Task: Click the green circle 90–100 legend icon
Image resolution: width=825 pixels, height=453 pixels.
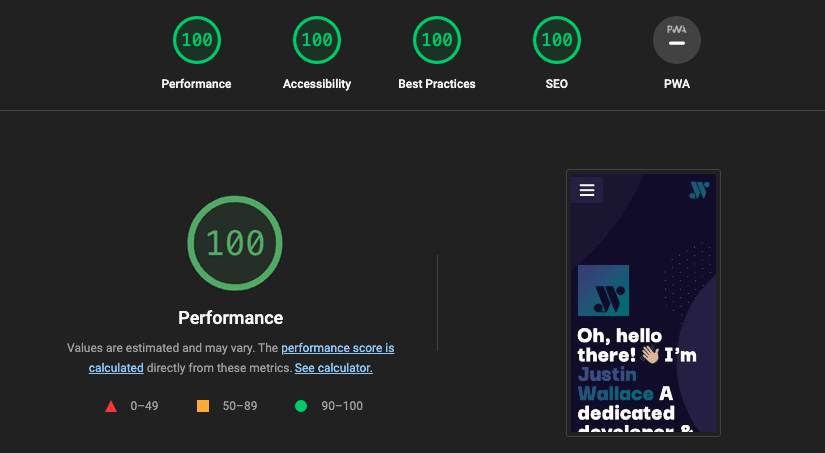Action: click(300, 406)
